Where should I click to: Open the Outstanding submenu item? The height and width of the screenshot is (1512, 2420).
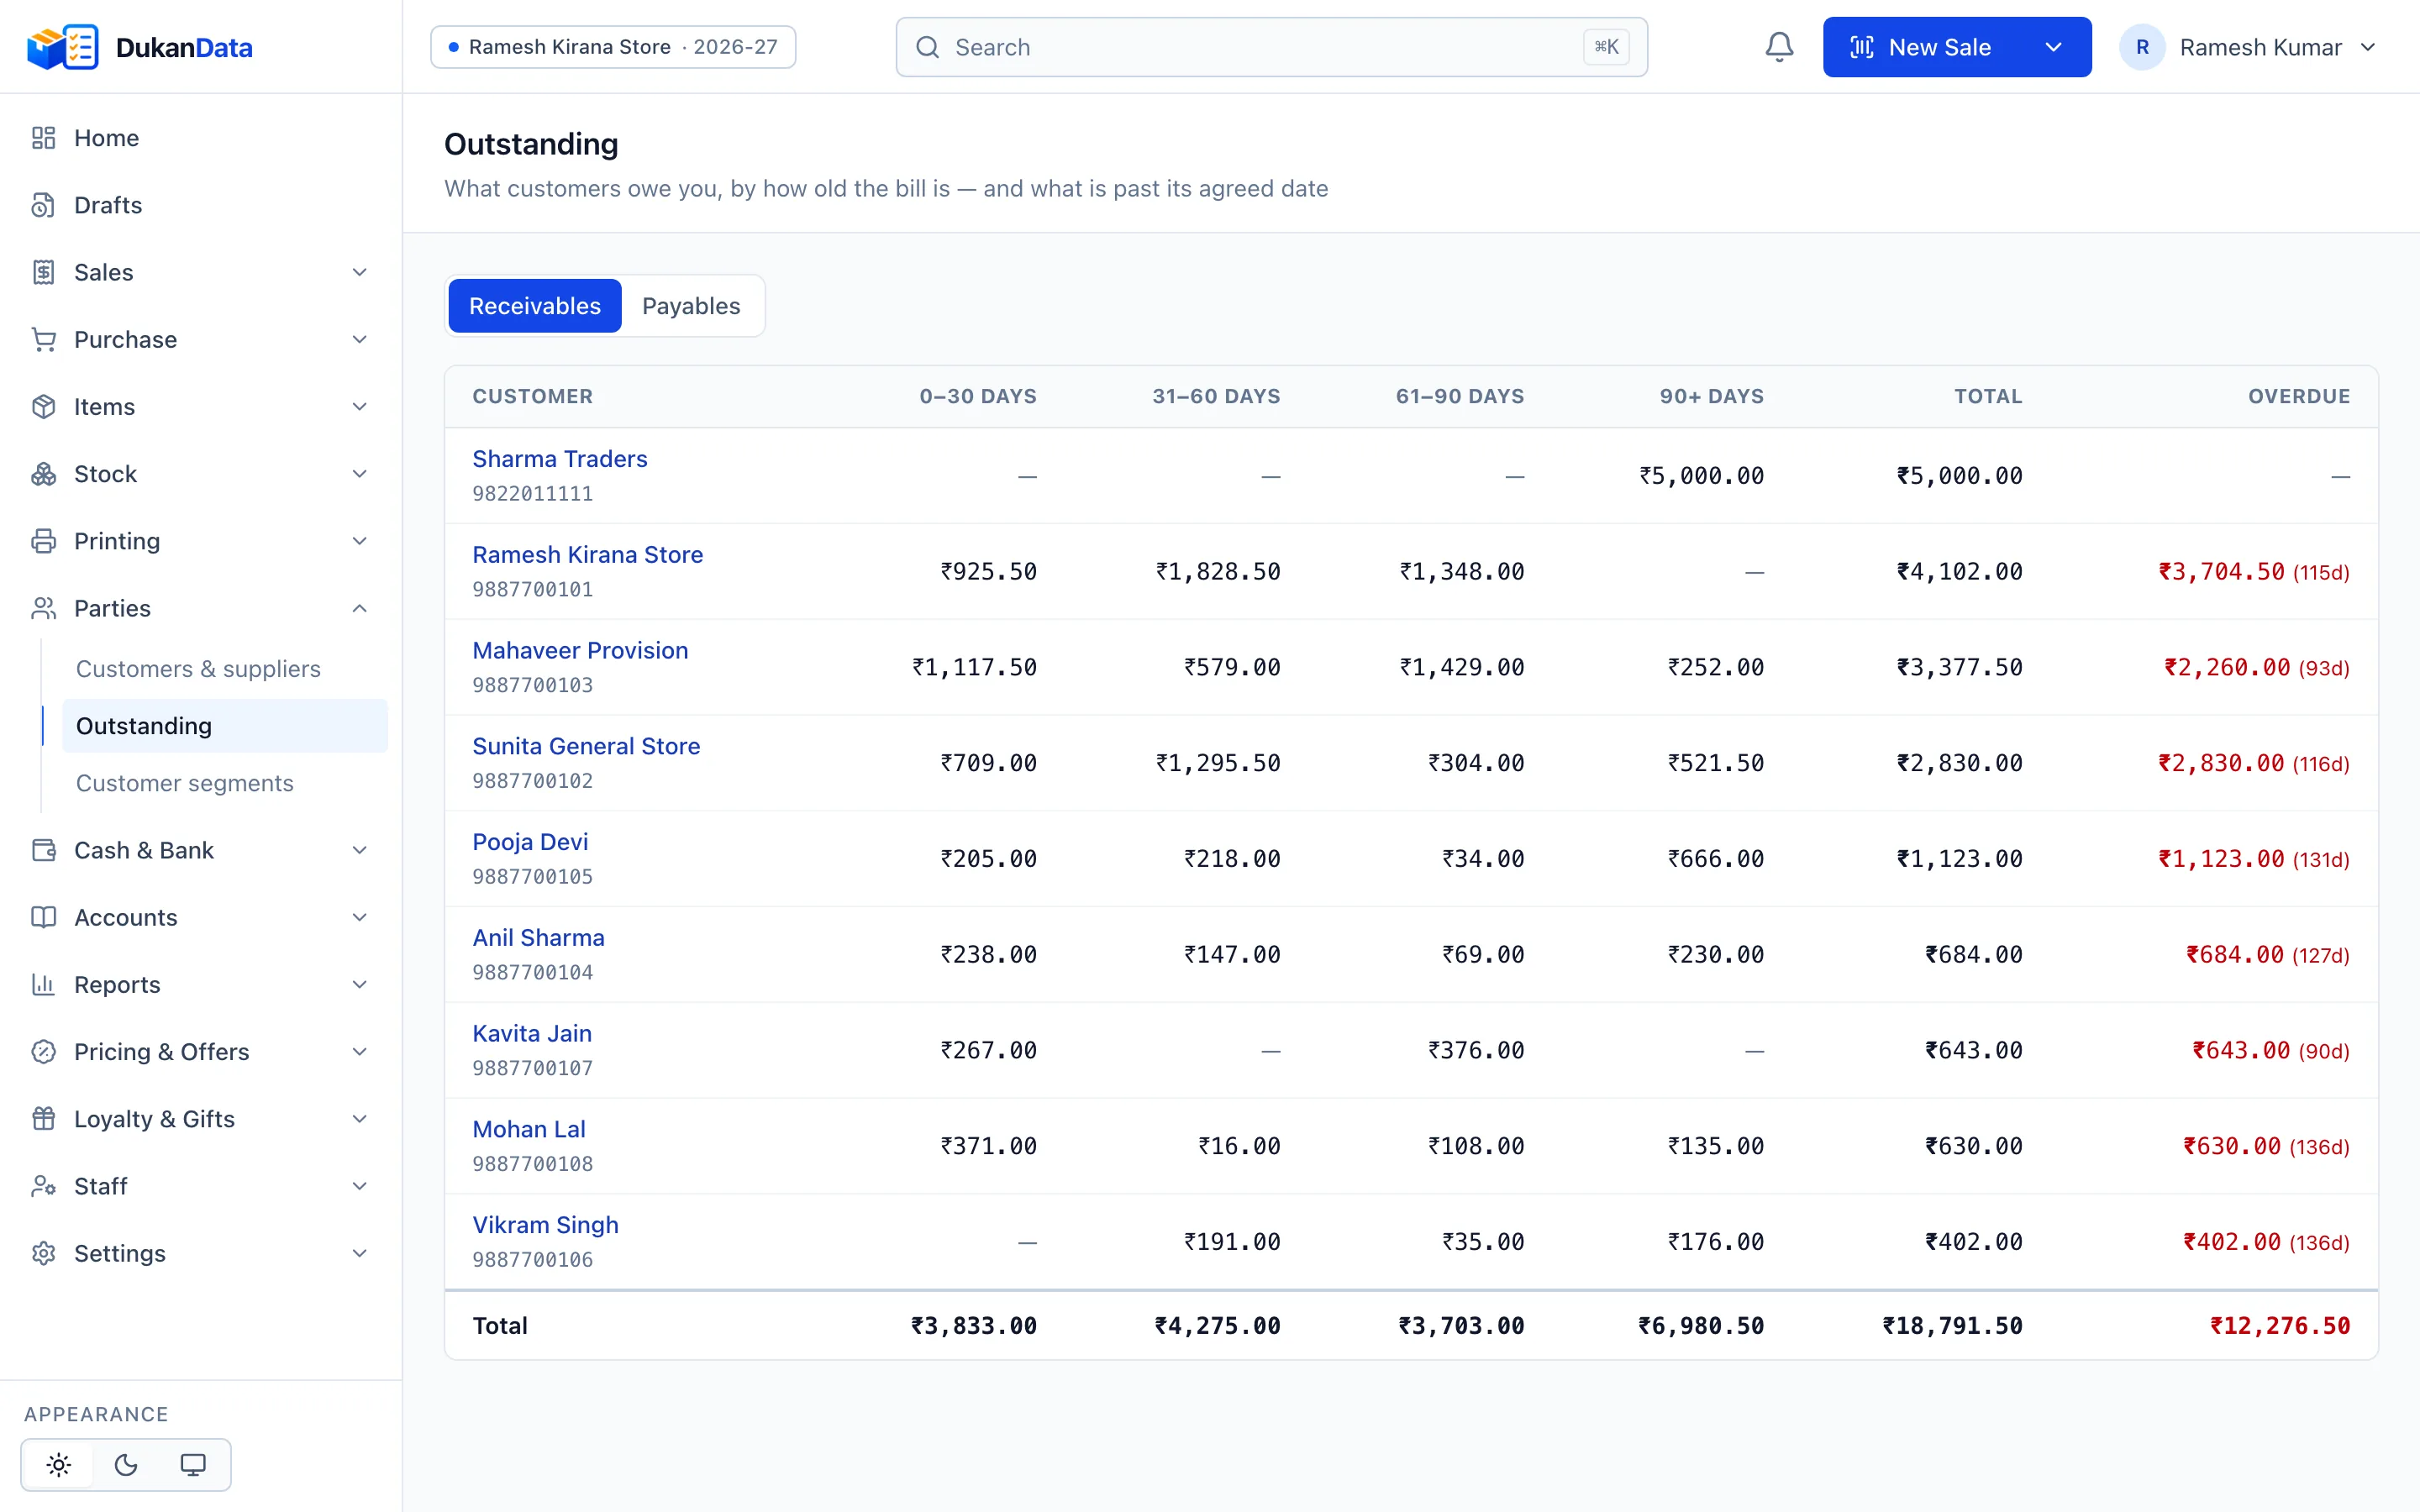pos(225,726)
